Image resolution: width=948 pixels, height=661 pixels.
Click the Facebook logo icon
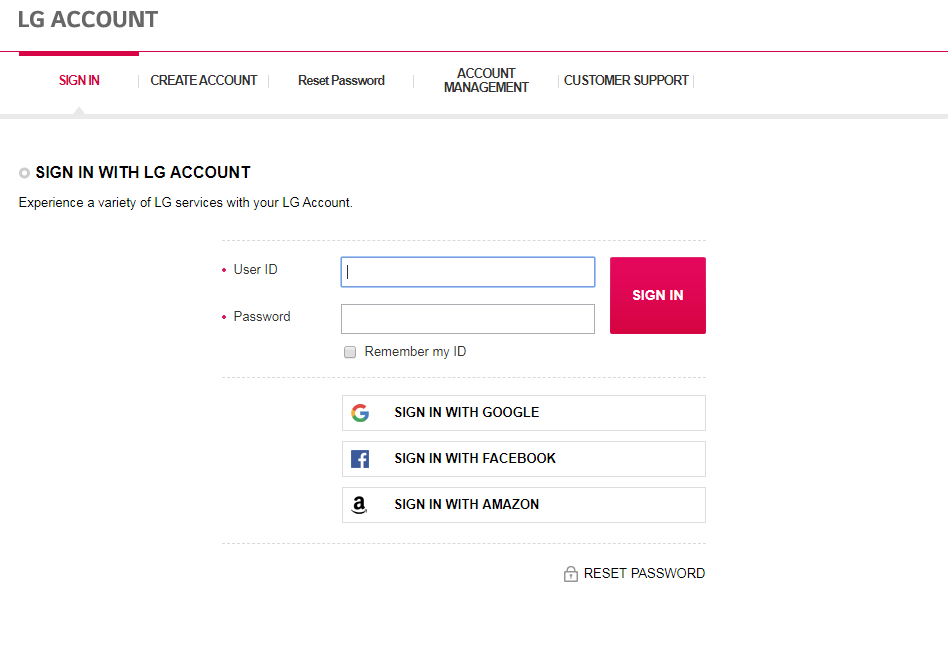click(x=360, y=459)
